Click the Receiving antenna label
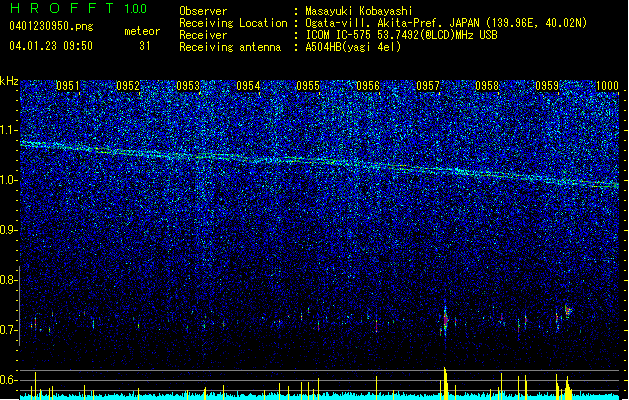 click(230, 47)
